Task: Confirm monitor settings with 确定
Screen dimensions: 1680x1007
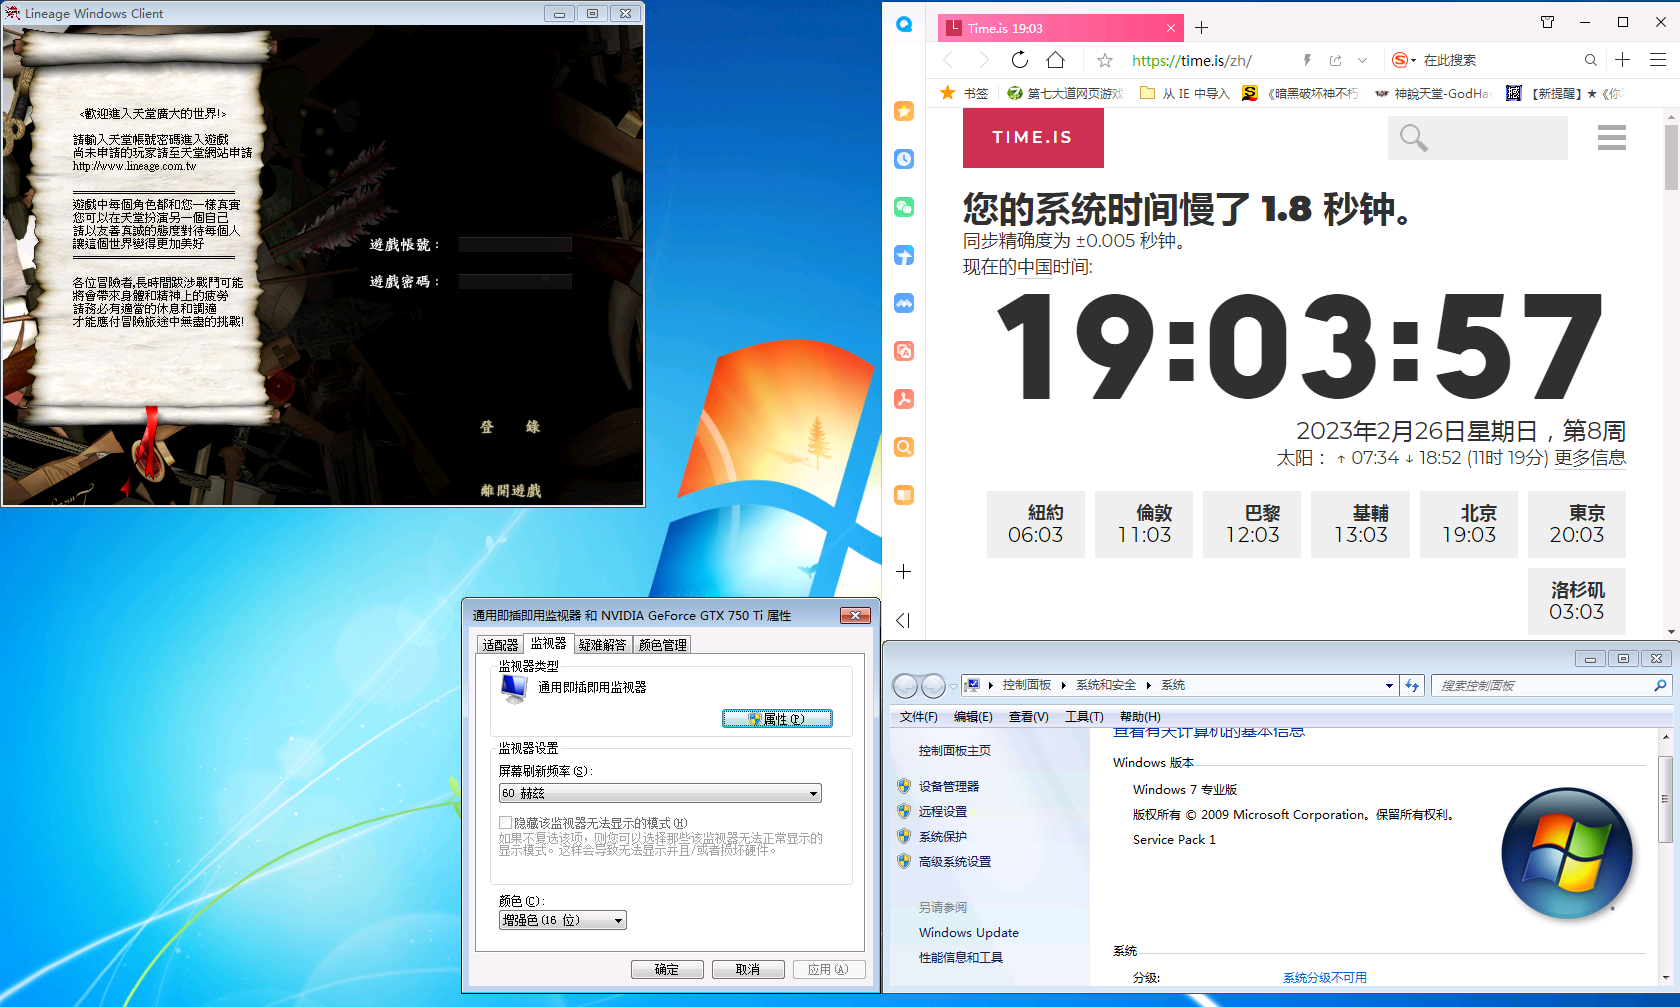Action: 667,969
